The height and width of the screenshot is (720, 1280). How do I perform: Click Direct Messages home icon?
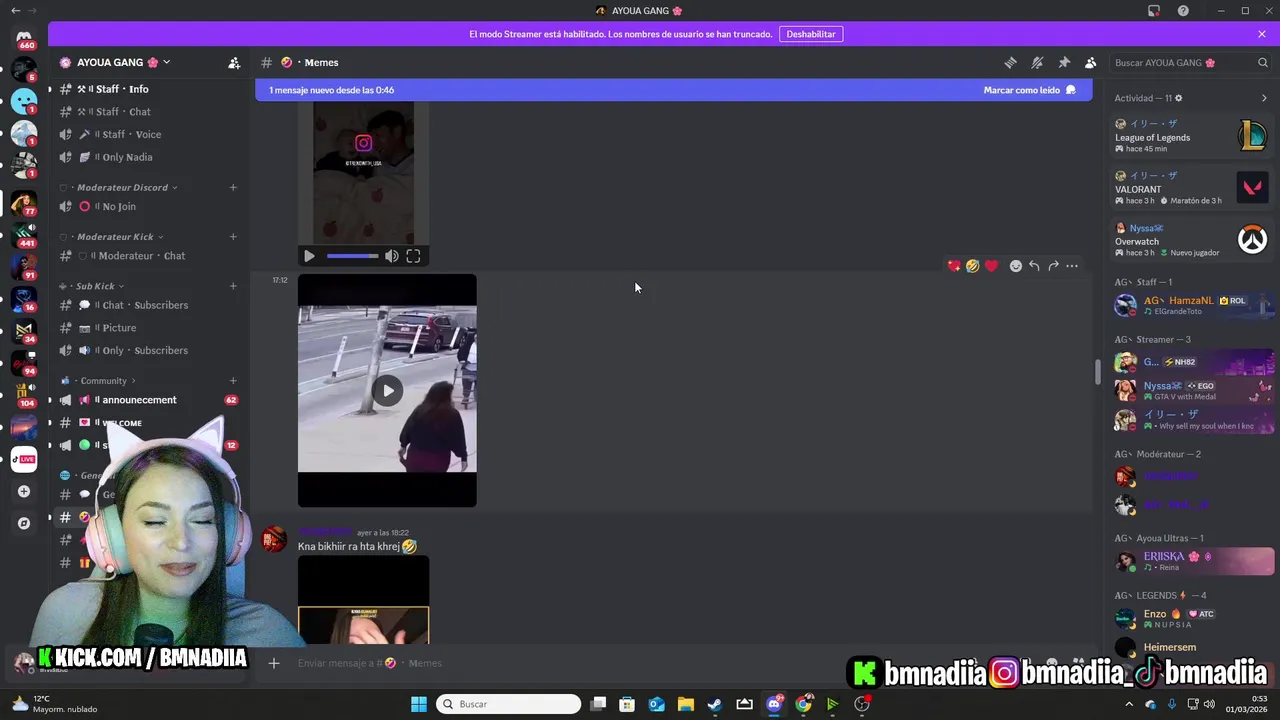(24, 36)
